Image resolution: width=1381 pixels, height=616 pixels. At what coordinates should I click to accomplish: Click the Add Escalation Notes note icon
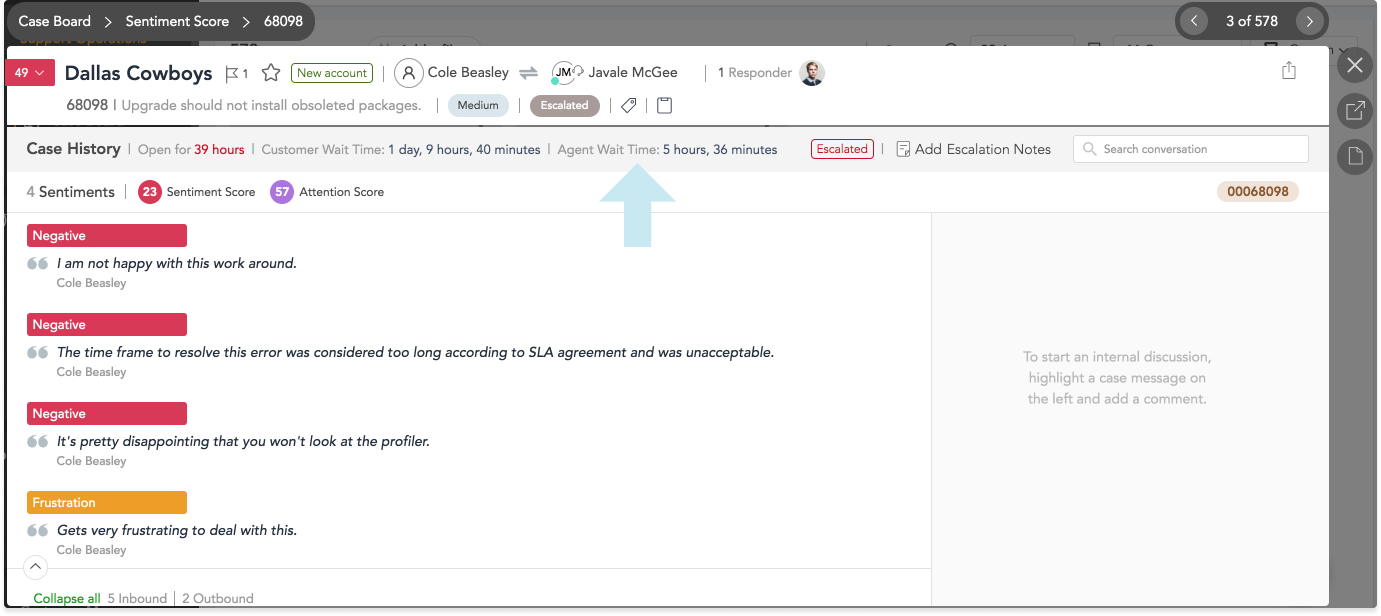(903, 149)
